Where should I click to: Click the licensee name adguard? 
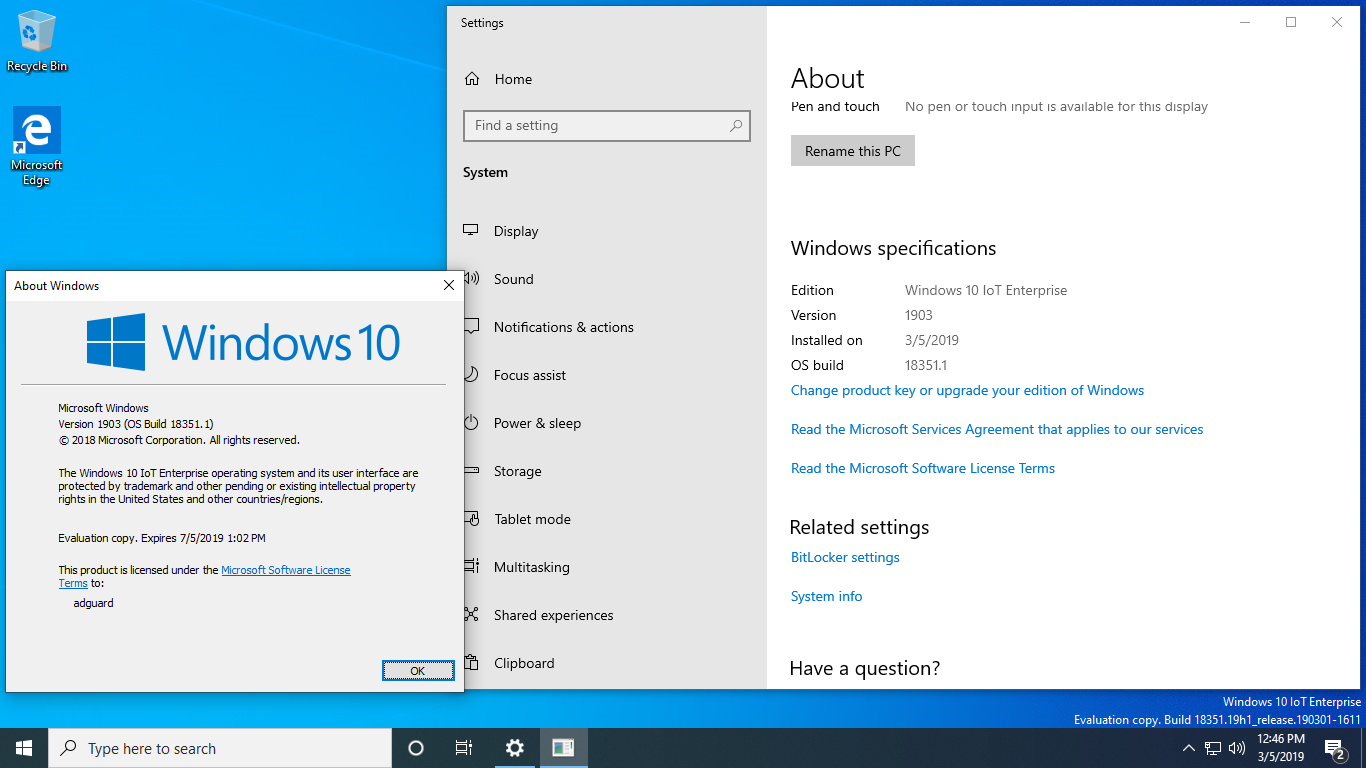(x=93, y=603)
